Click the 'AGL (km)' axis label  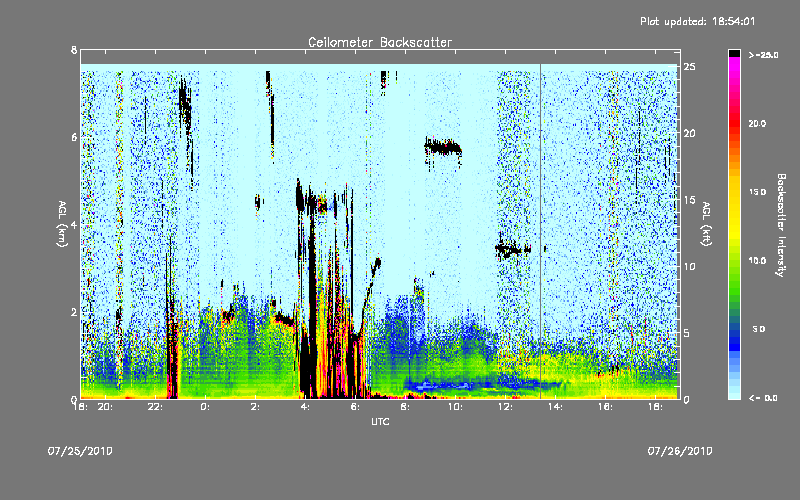62,224
